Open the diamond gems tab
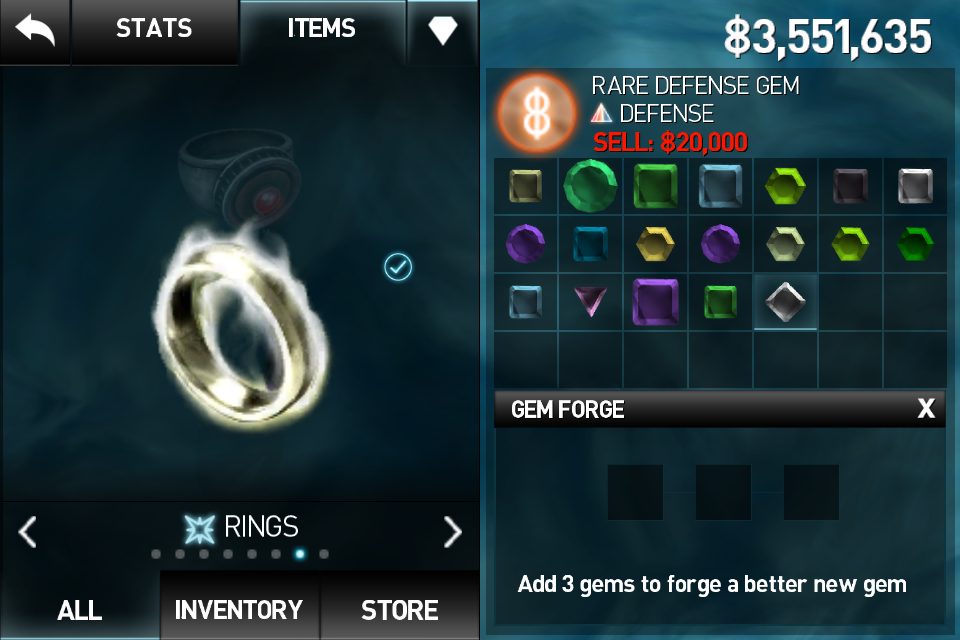960x640 pixels. pos(443,29)
